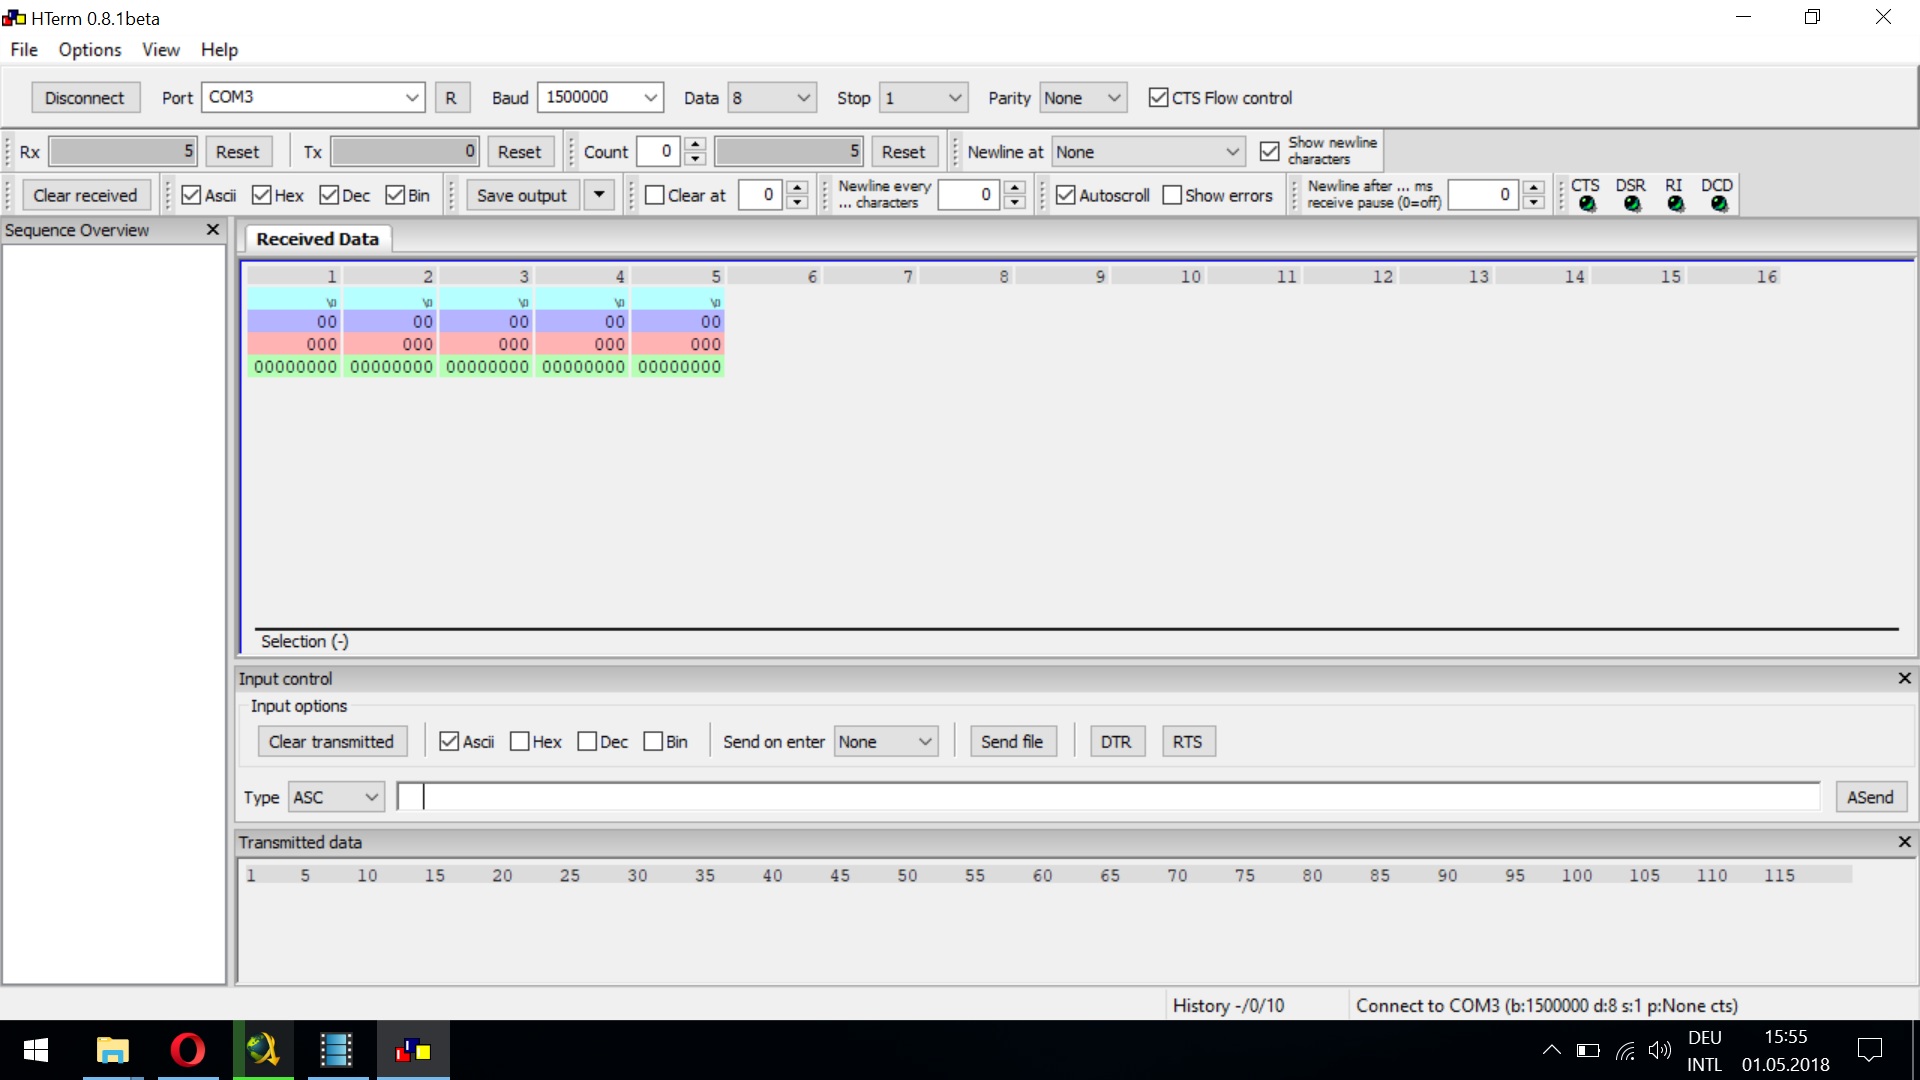Viewport: 1920px width, 1080px height.
Task: Select the Received Data tab
Action: point(317,239)
